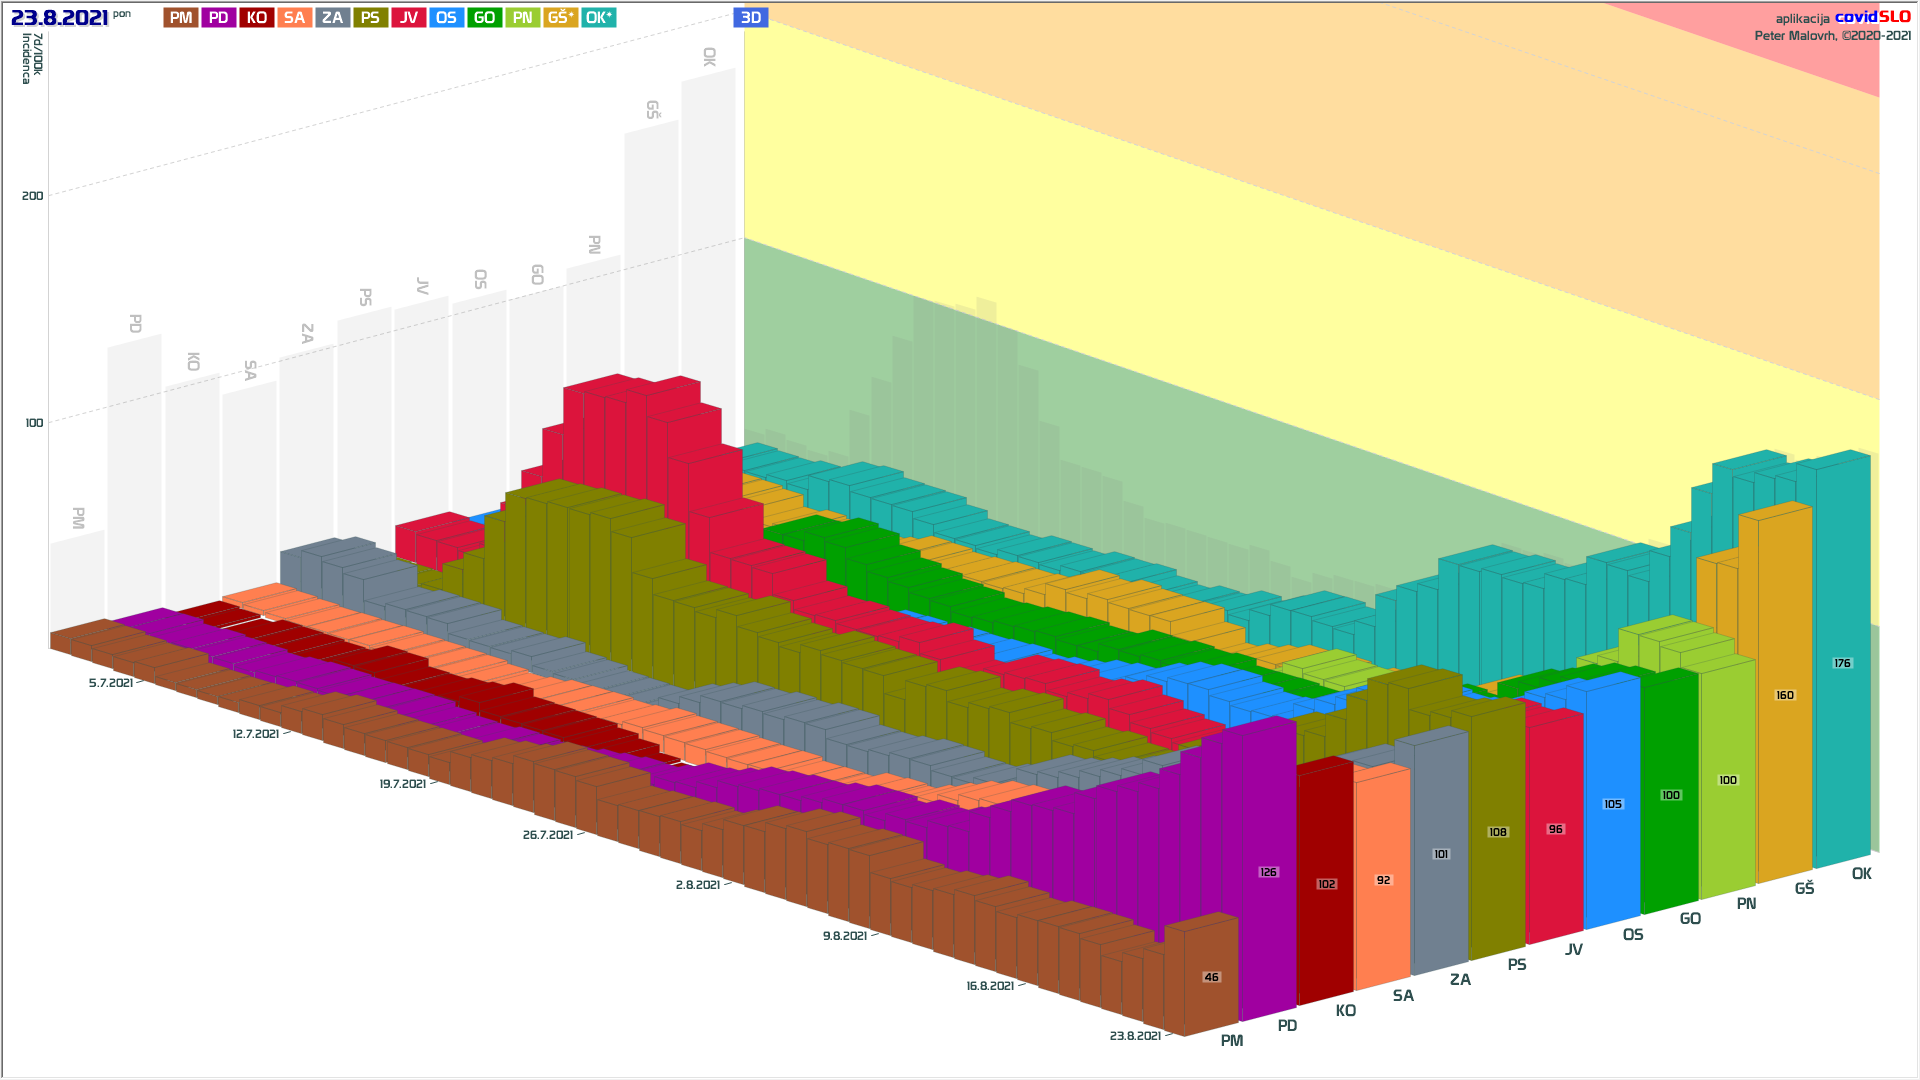The image size is (1920, 1080).
Task: Toggle the teal OK* region button
Action: [x=598, y=18]
